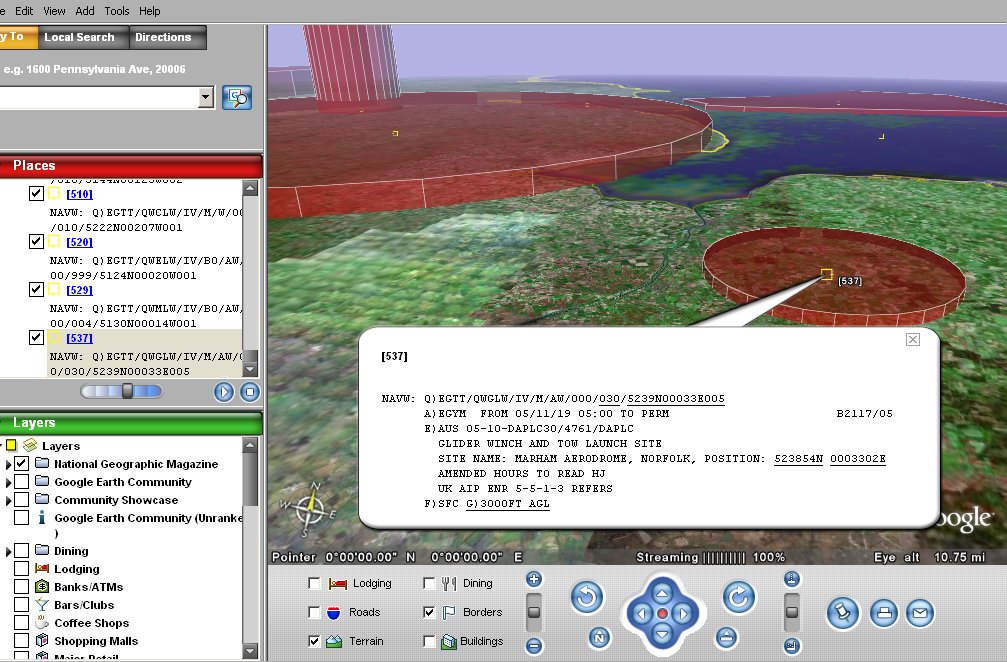Open the [520] placemark link

(79, 242)
